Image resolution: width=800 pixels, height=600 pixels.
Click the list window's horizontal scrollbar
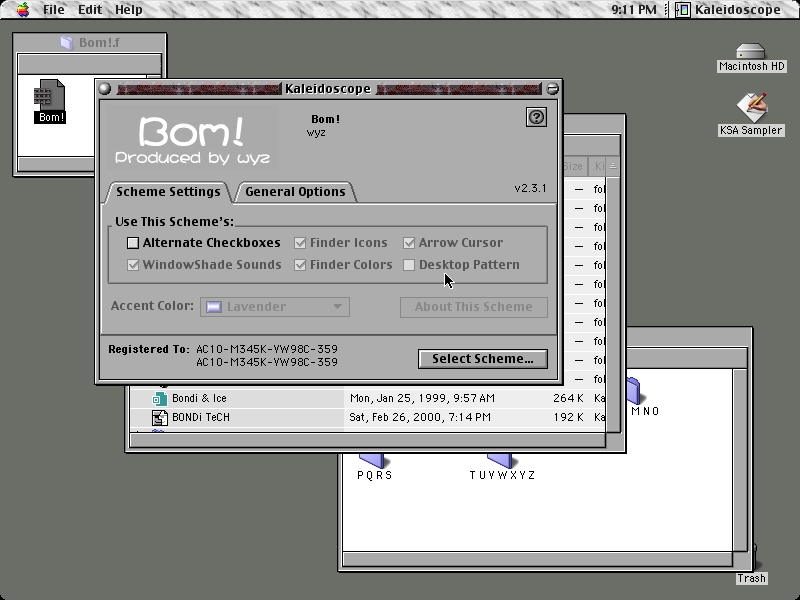[x=367, y=440]
